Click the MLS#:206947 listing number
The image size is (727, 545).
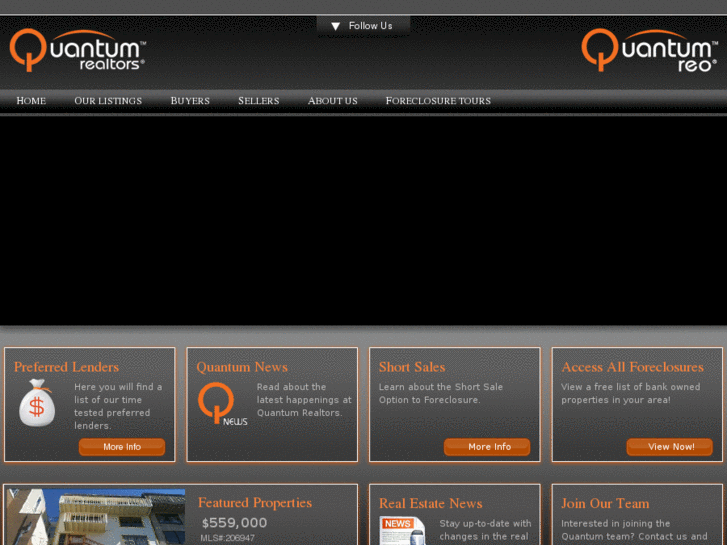[227, 538]
